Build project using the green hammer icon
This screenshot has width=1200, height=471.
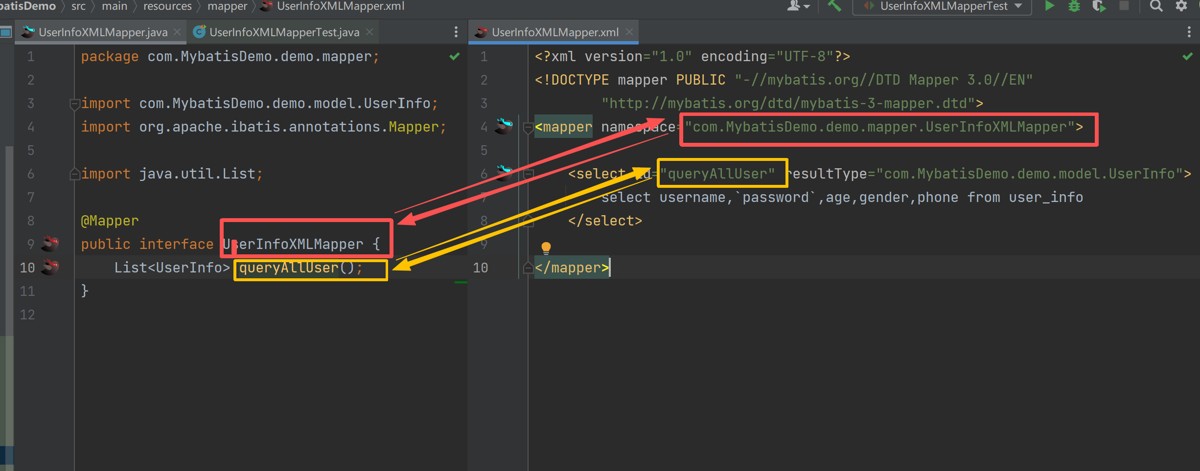point(834,6)
